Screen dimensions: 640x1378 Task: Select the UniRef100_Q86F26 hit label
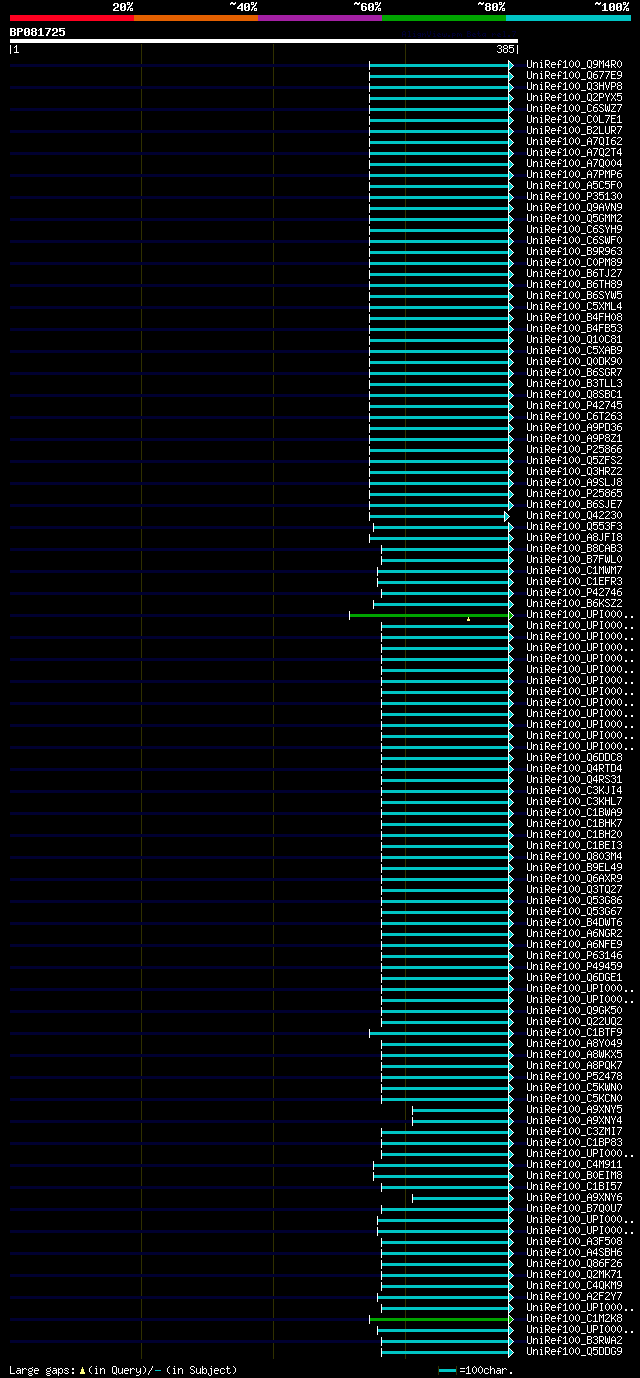574,1263
